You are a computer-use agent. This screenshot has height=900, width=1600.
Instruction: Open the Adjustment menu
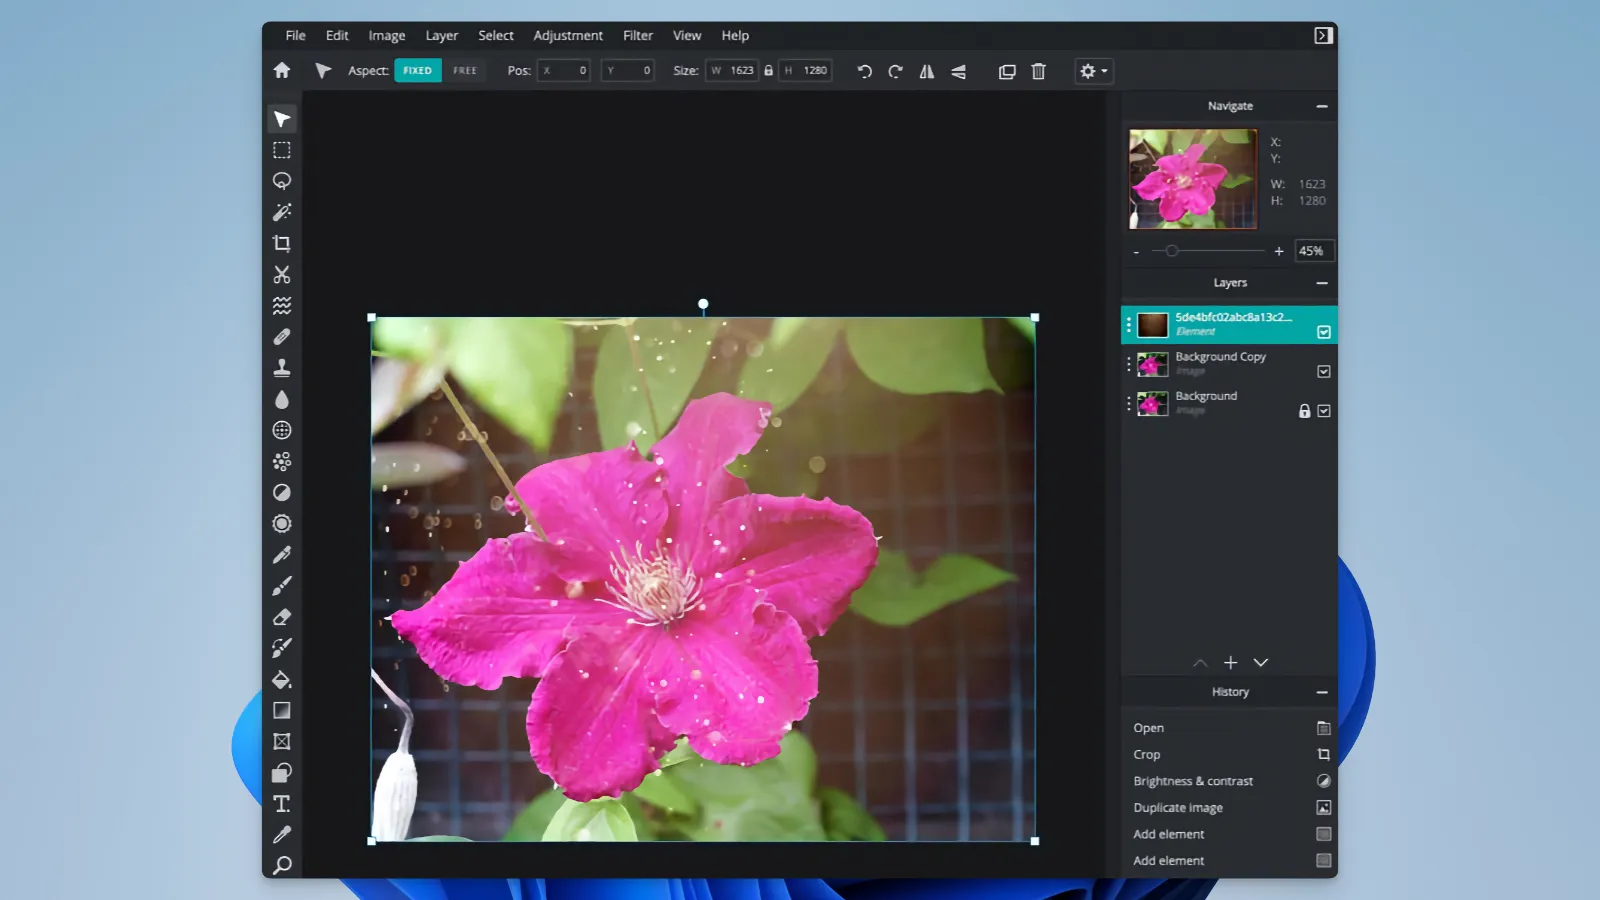(567, 35)
